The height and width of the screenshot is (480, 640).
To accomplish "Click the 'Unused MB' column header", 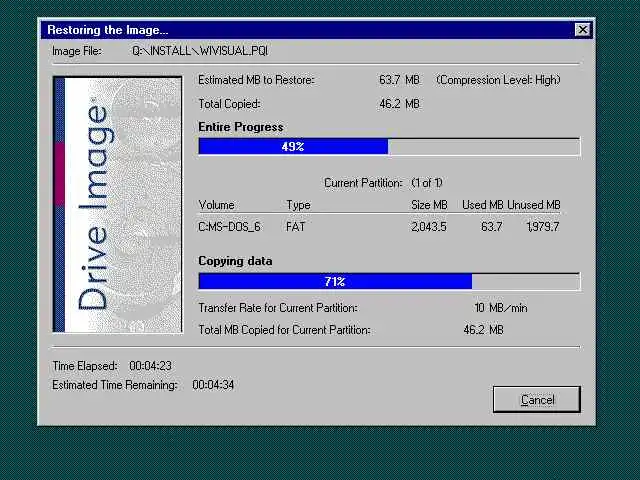I will 533,204.
